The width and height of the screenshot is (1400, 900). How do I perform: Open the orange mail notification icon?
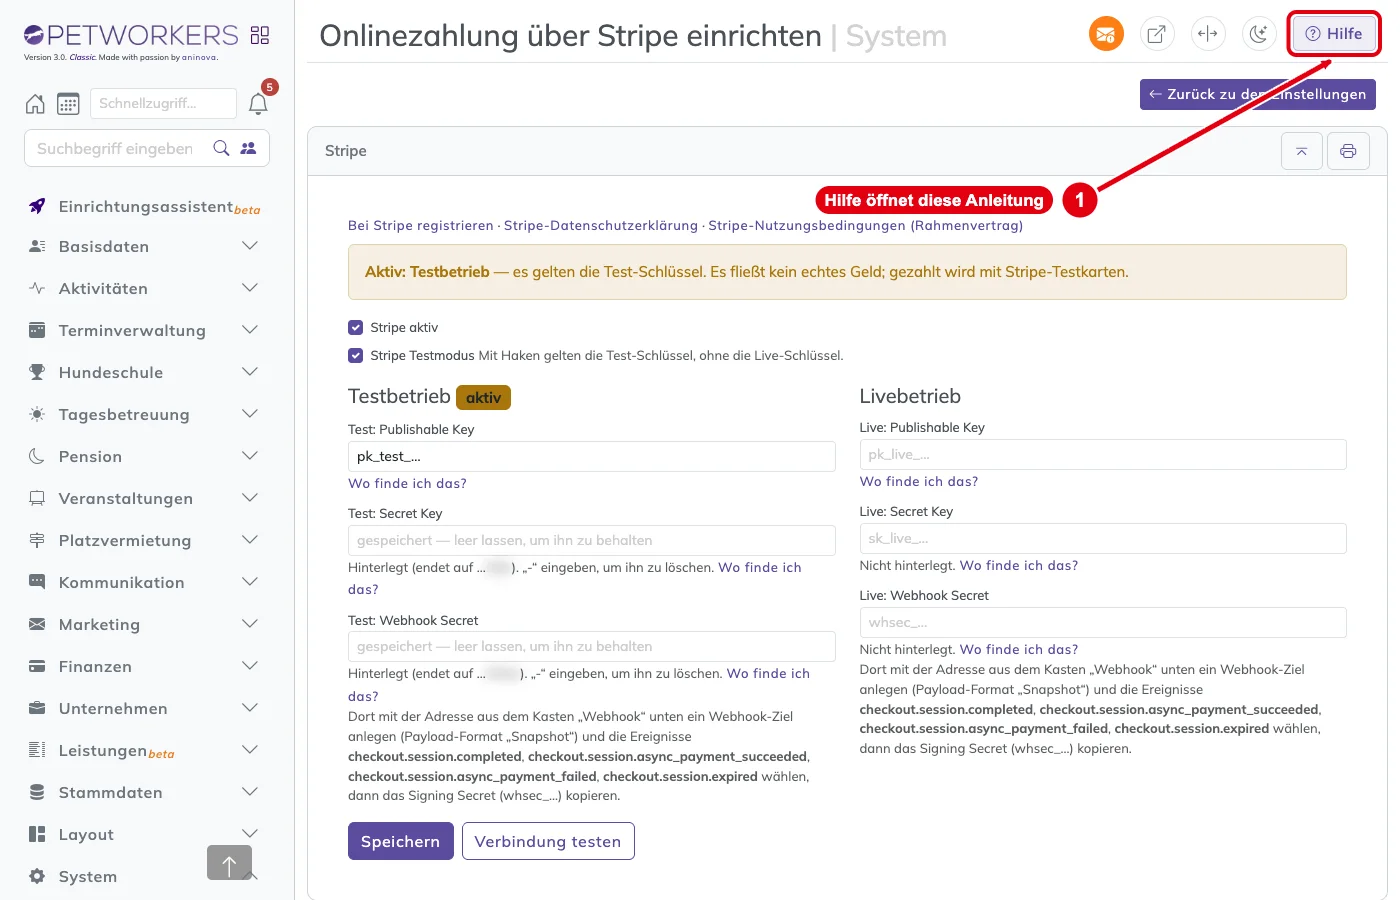click(x=1106, y=34)
